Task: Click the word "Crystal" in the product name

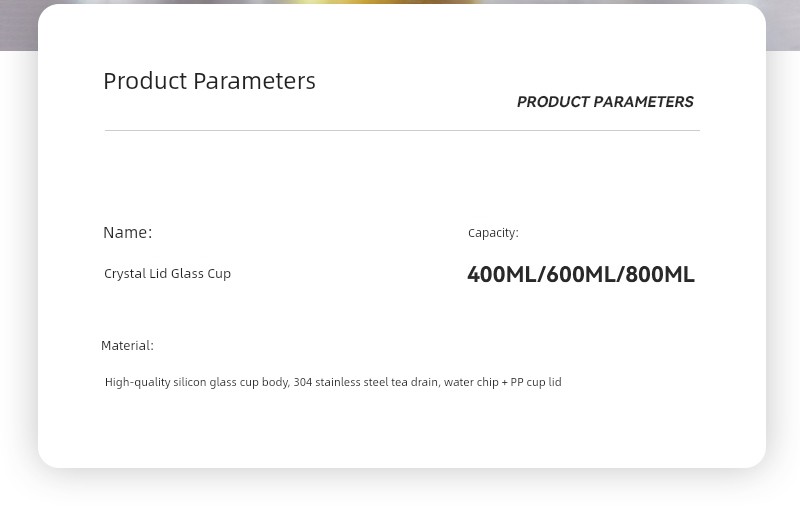Action: point(125,274)
